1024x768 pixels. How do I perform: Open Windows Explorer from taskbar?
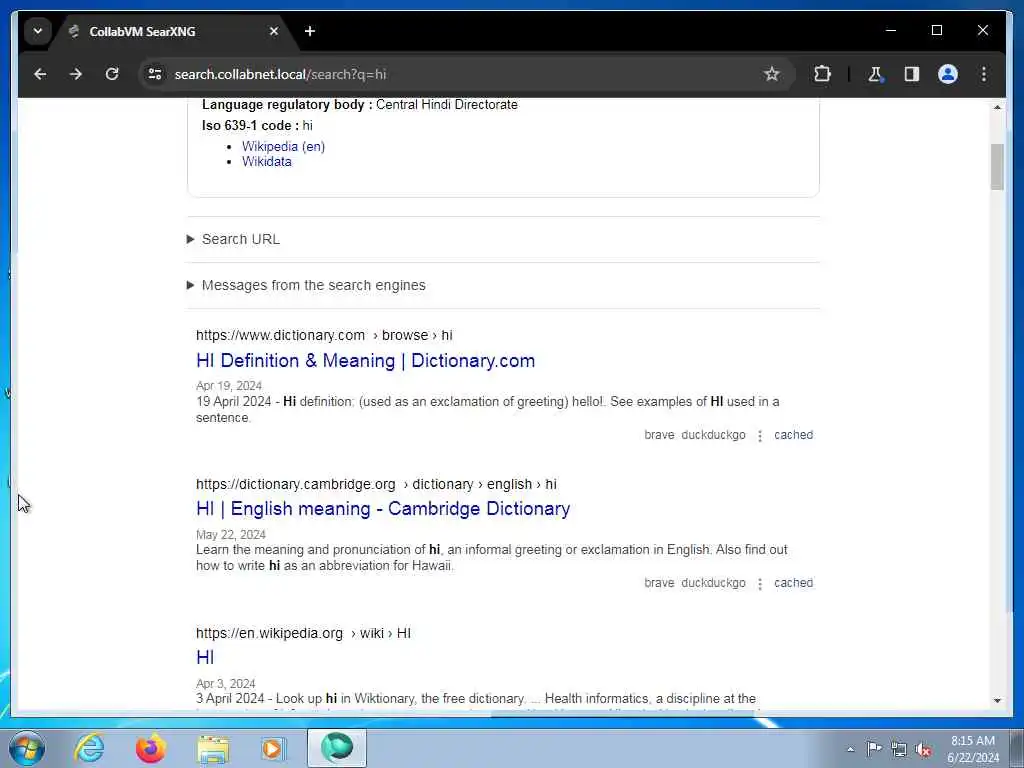point(213,748)
